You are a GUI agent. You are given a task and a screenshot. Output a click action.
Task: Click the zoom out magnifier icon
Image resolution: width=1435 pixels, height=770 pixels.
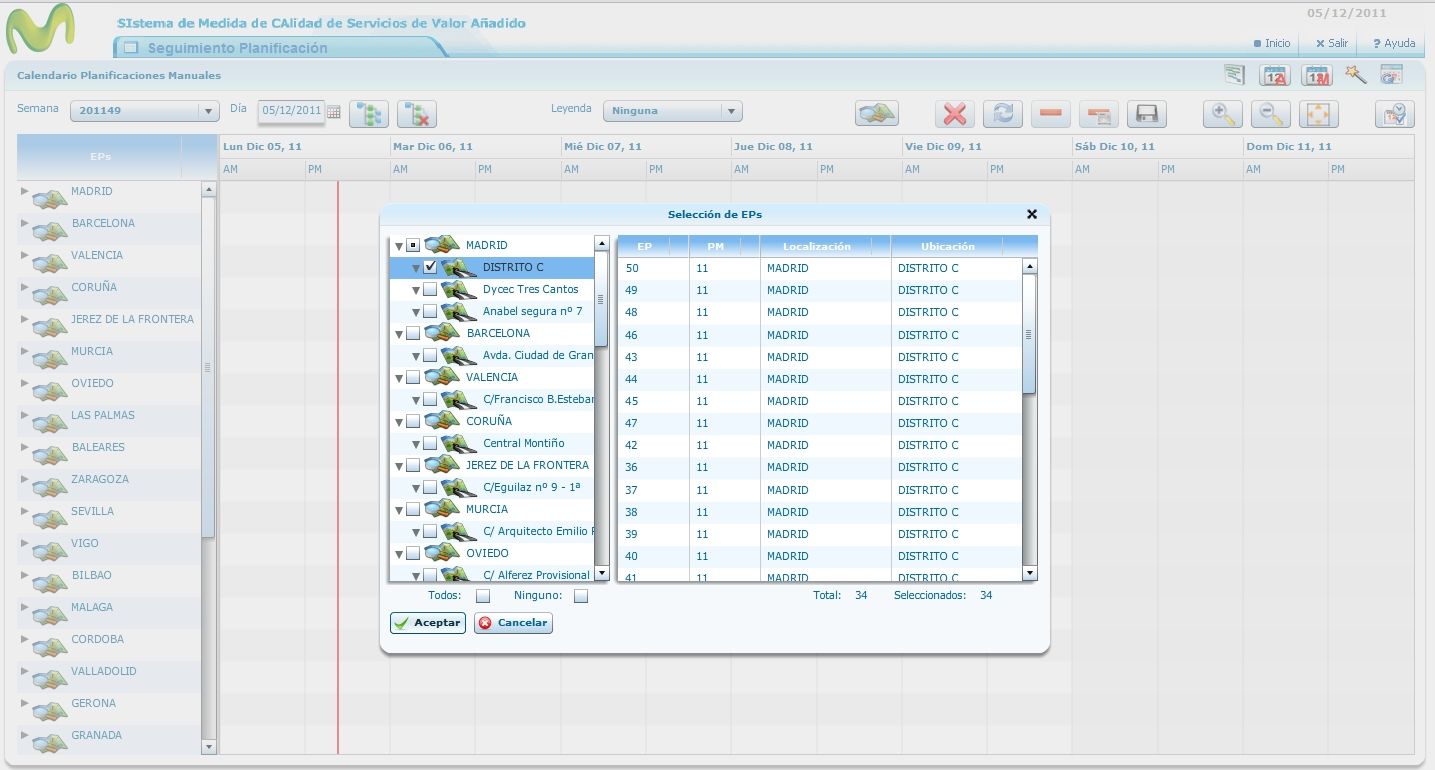[x=1270, y=114]
